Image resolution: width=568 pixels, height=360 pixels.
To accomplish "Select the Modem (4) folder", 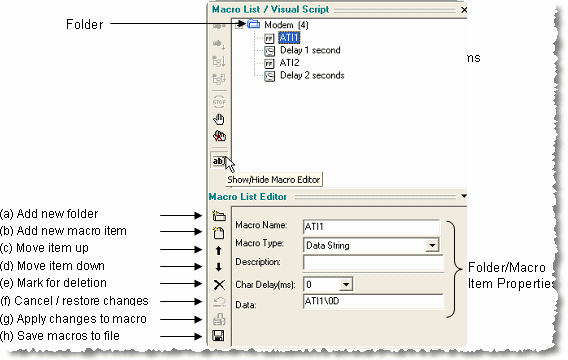I will point(286,25).
